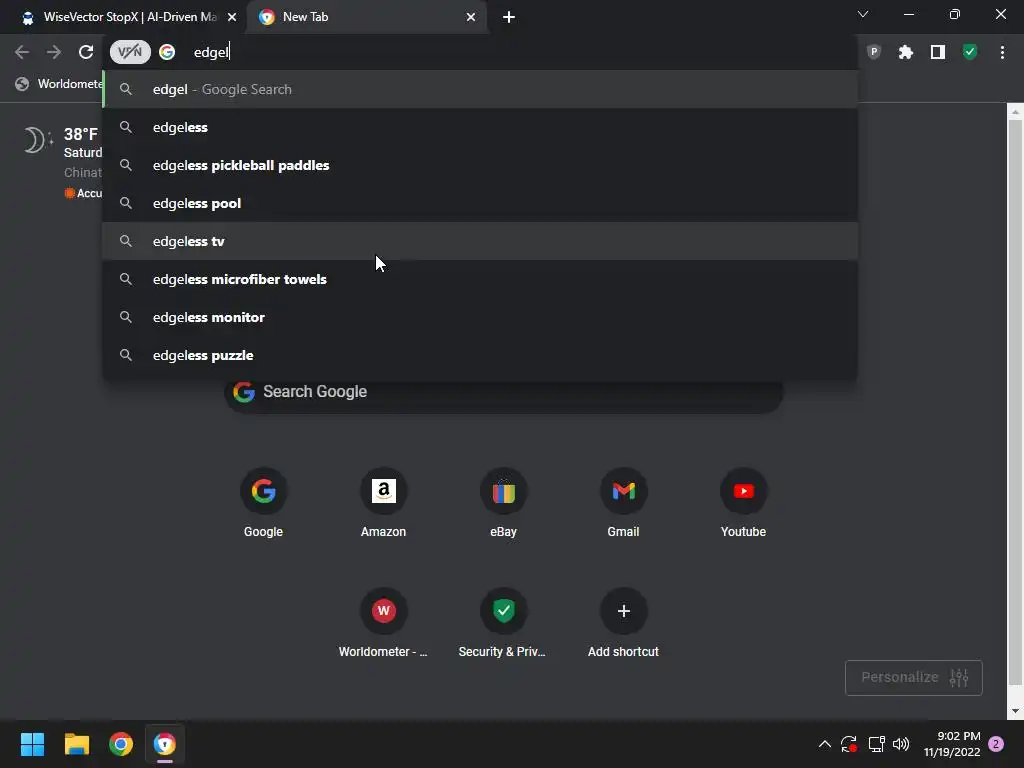The image size is (1024, 768).
Task: Click the Personalize button
Action: pos(914,677)
